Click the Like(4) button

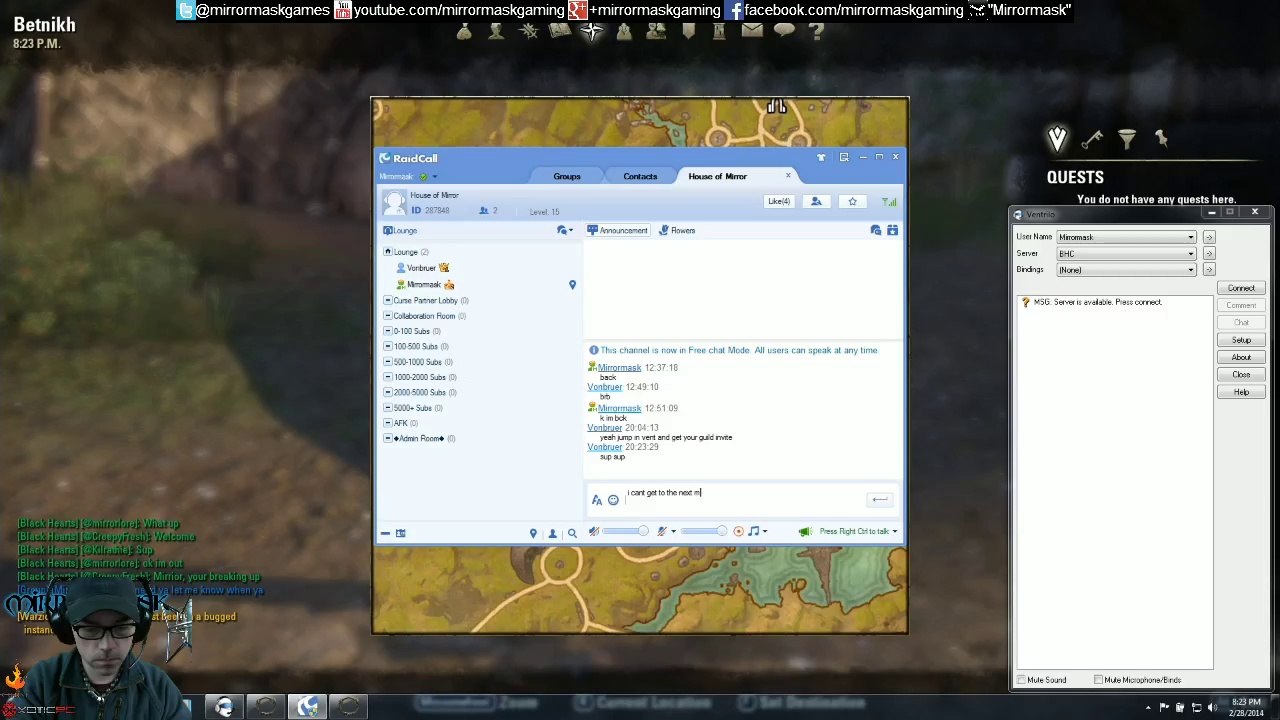(778, 202)
